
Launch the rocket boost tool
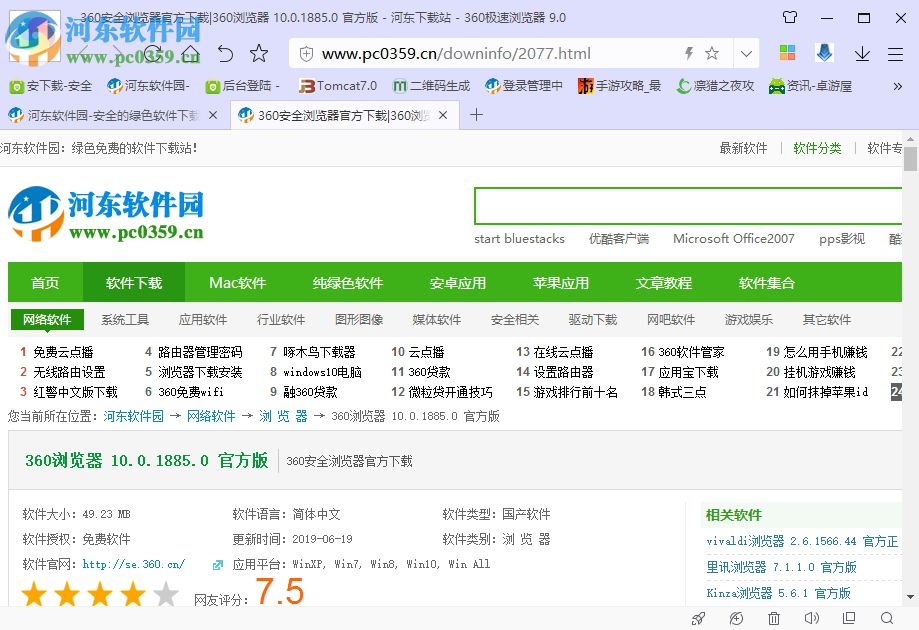point(698,618)
